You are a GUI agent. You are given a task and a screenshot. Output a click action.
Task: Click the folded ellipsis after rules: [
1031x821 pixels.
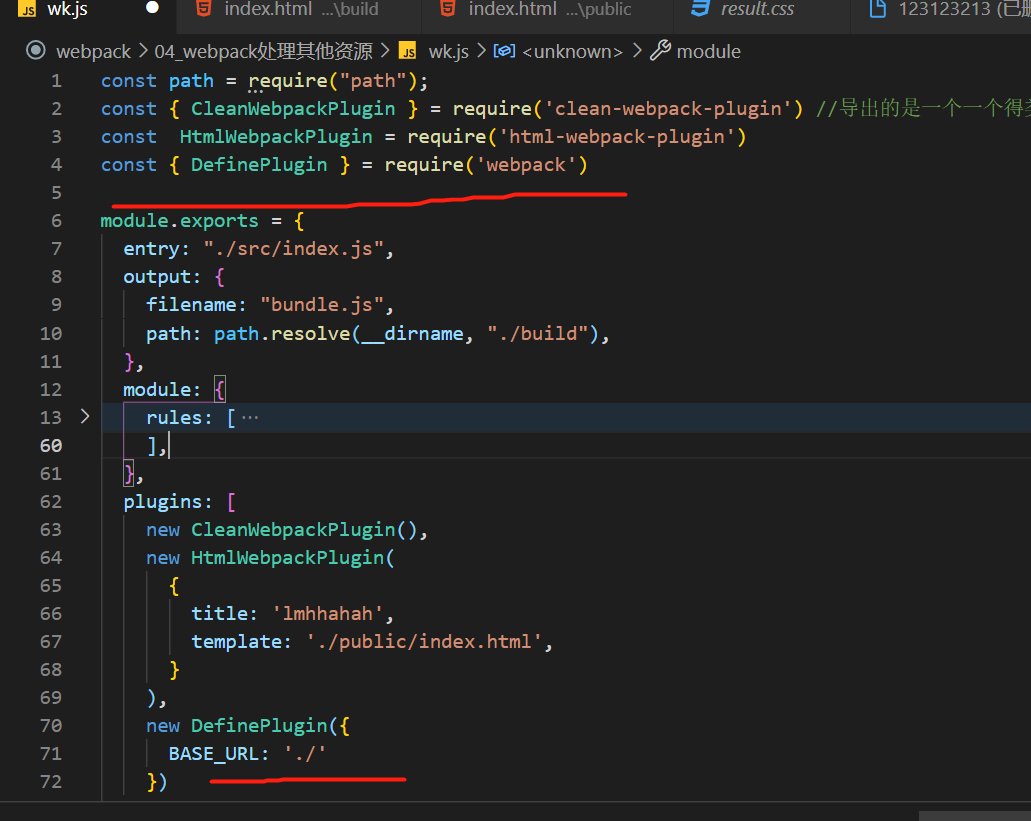point(250,417)
